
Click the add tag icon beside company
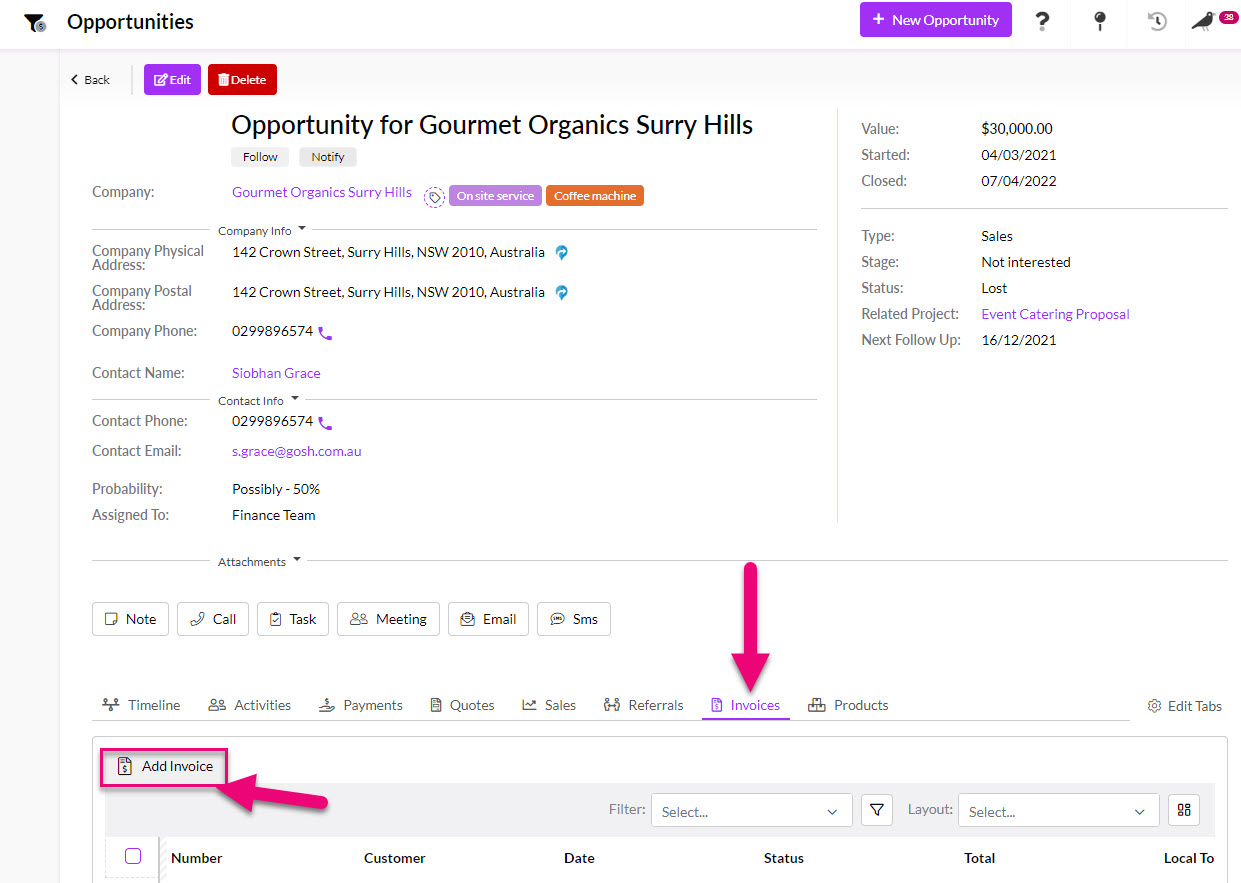click(434, 197)
